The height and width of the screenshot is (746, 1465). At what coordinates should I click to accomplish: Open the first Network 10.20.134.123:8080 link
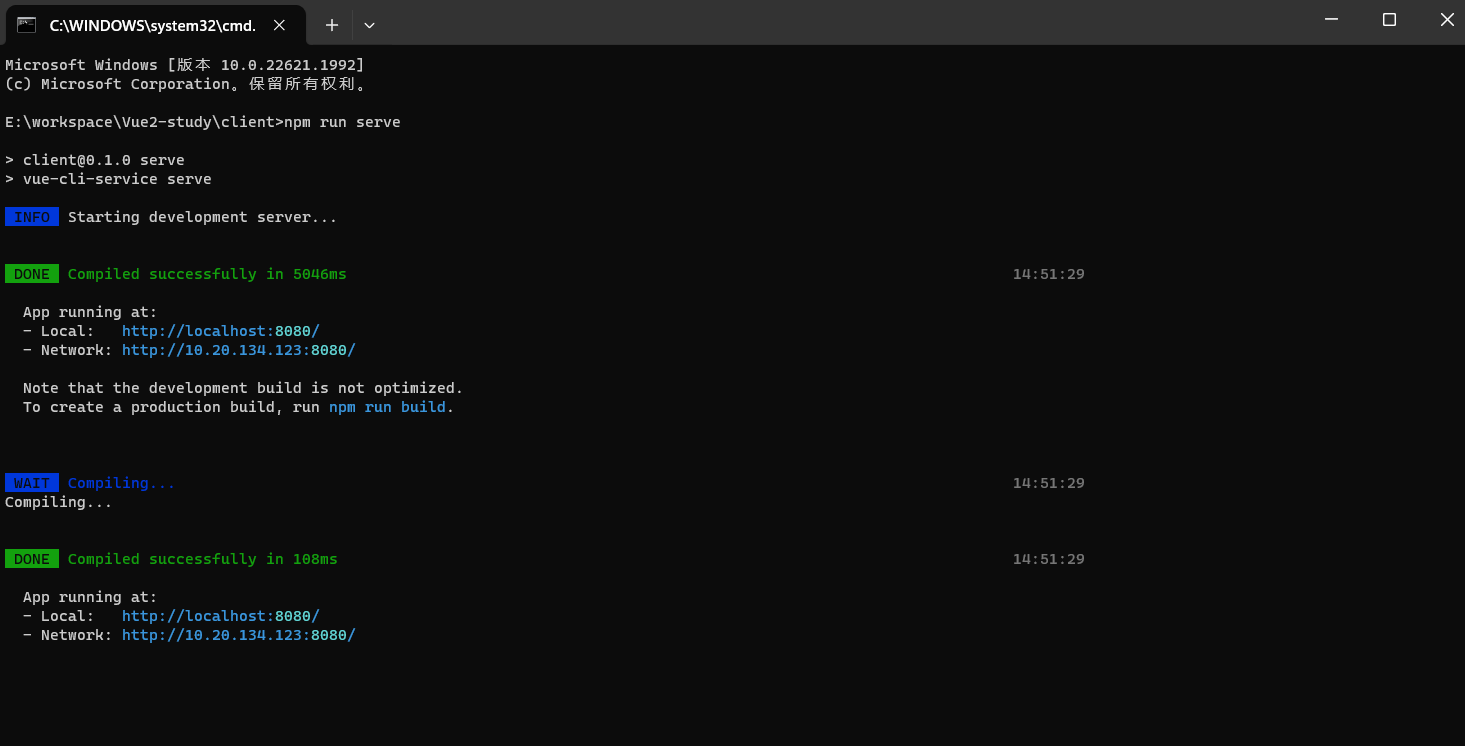238,350
